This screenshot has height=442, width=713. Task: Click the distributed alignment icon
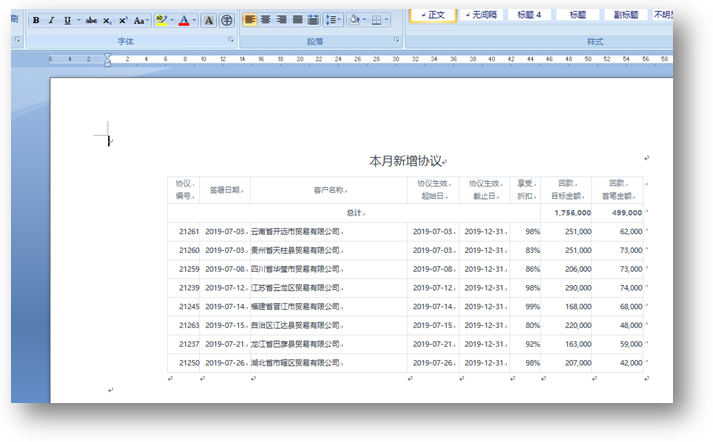tap(313, 20)
